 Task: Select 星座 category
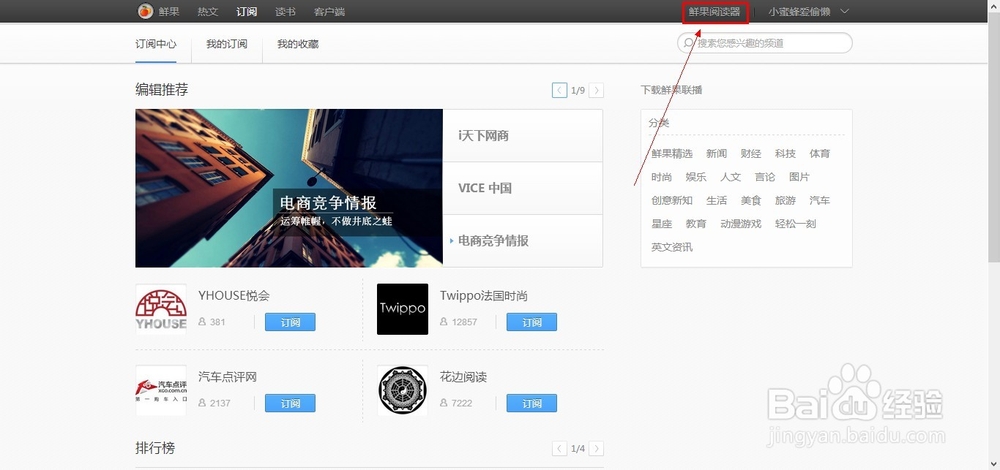661,224
